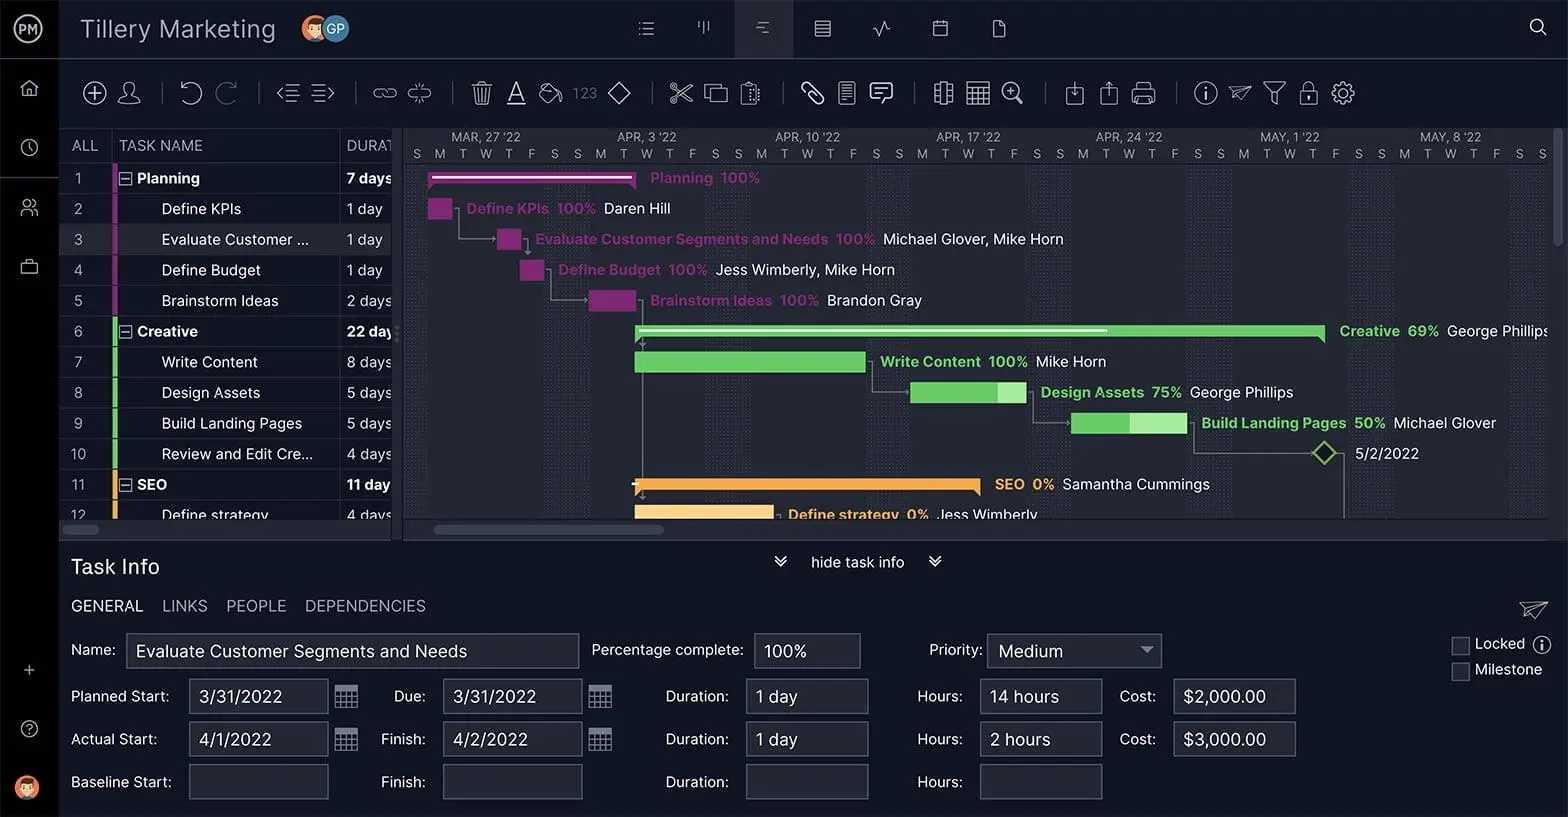Click the link tasks chain icon
Image resolution: width=1568 pixels, height=817 pixels.
385,93
